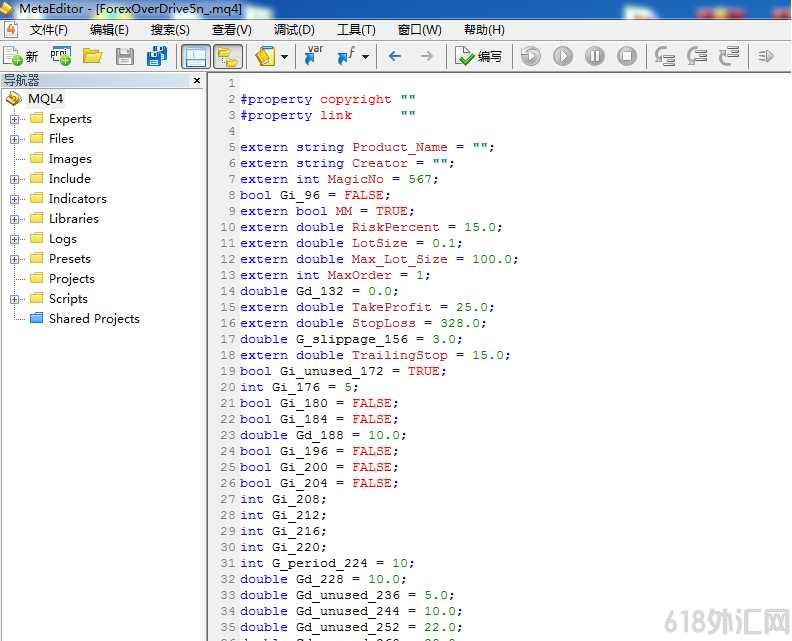
Task: Click the TrailingStop variable in code
Action: 400,355
